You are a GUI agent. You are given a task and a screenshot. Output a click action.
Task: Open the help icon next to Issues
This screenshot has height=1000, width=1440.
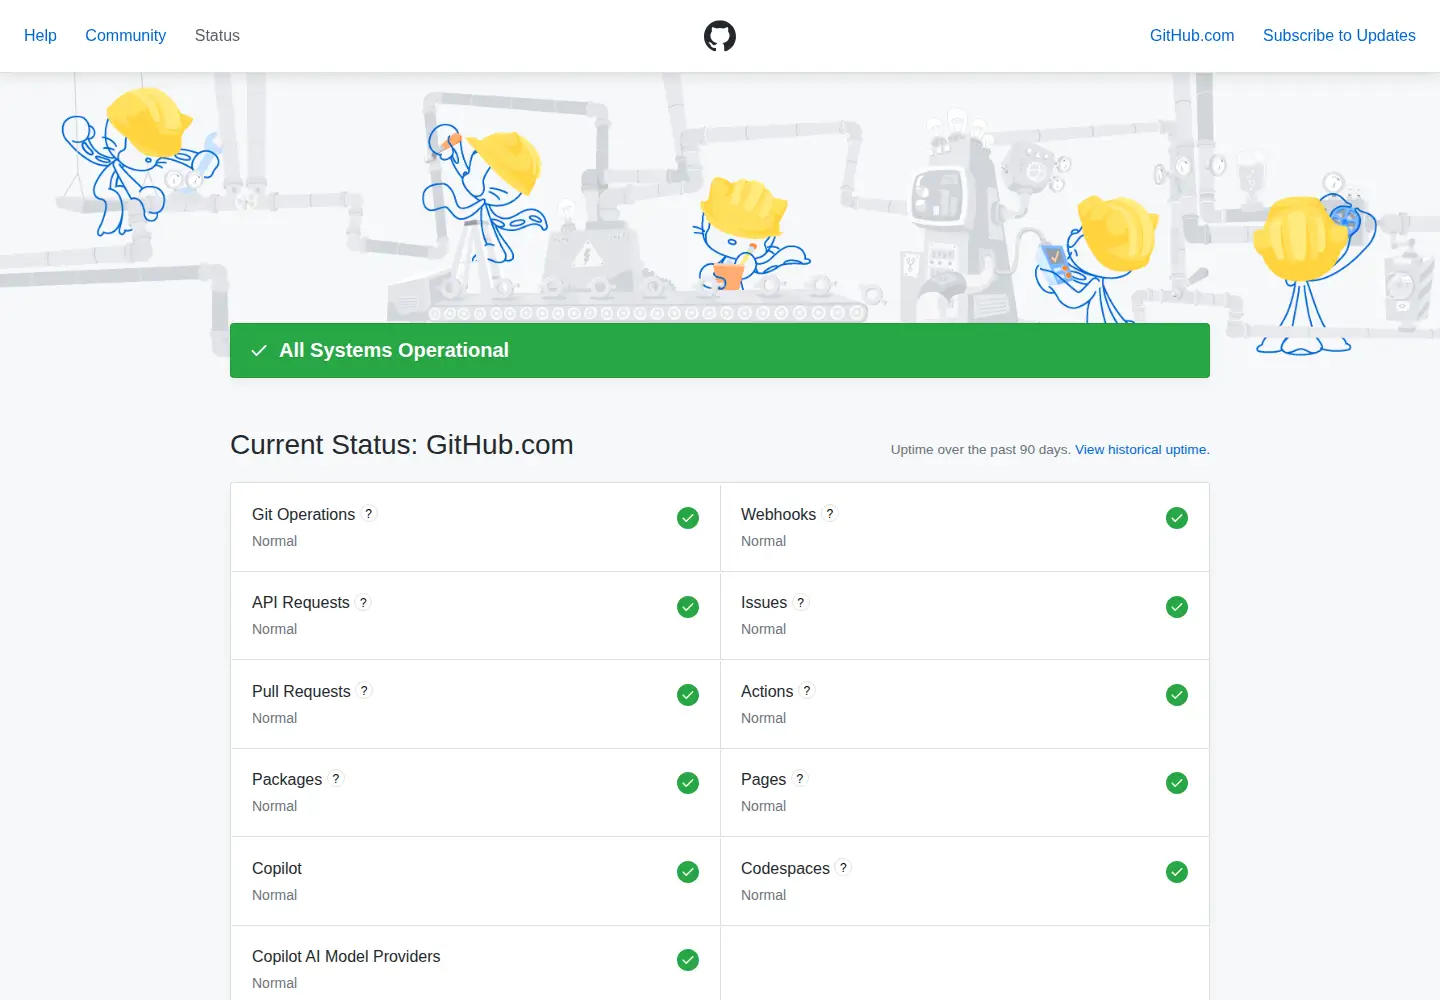801,602
